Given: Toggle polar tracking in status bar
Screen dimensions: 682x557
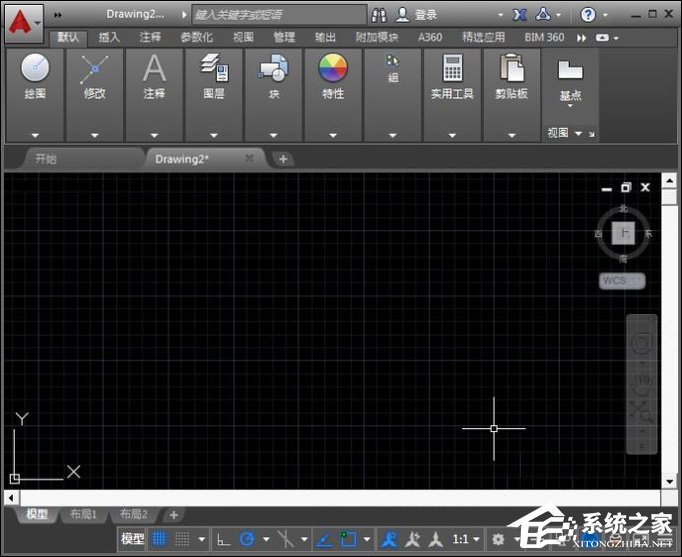Looking at the screenshot, I should [247, 539].
